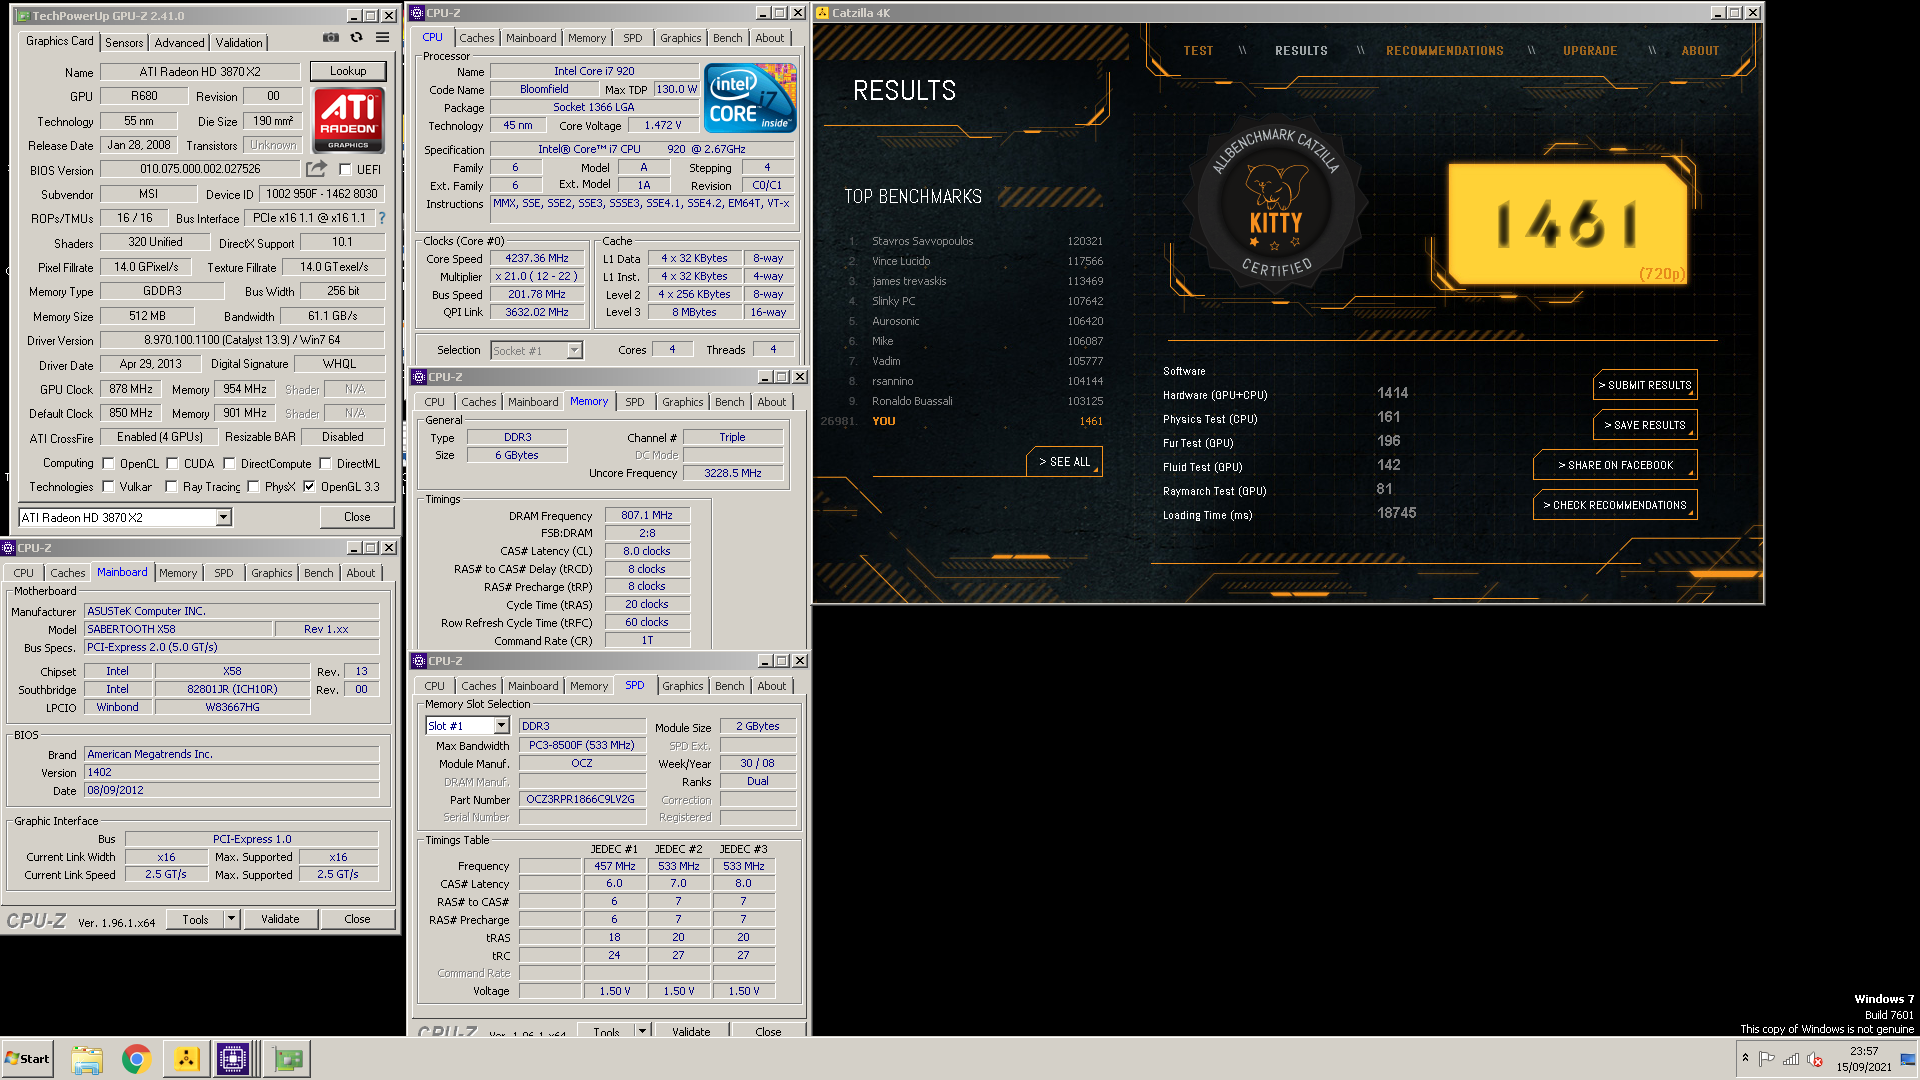Click the GPU-Z refresh icon
This screenshot has height=1080, width=1920.
point(357,38)
